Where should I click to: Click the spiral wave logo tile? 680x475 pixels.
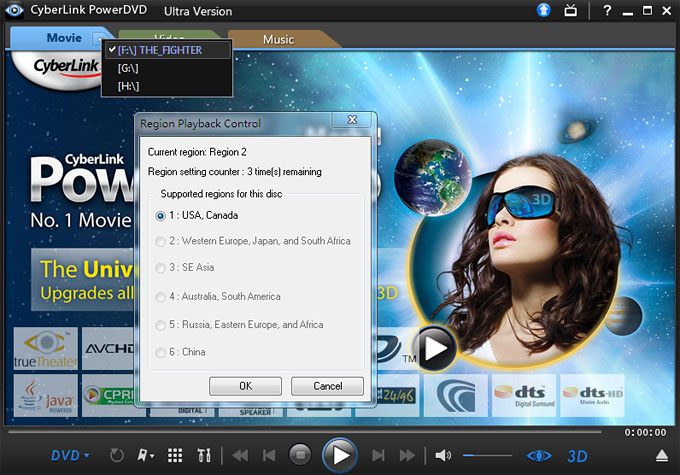click(x=456, y=395)
